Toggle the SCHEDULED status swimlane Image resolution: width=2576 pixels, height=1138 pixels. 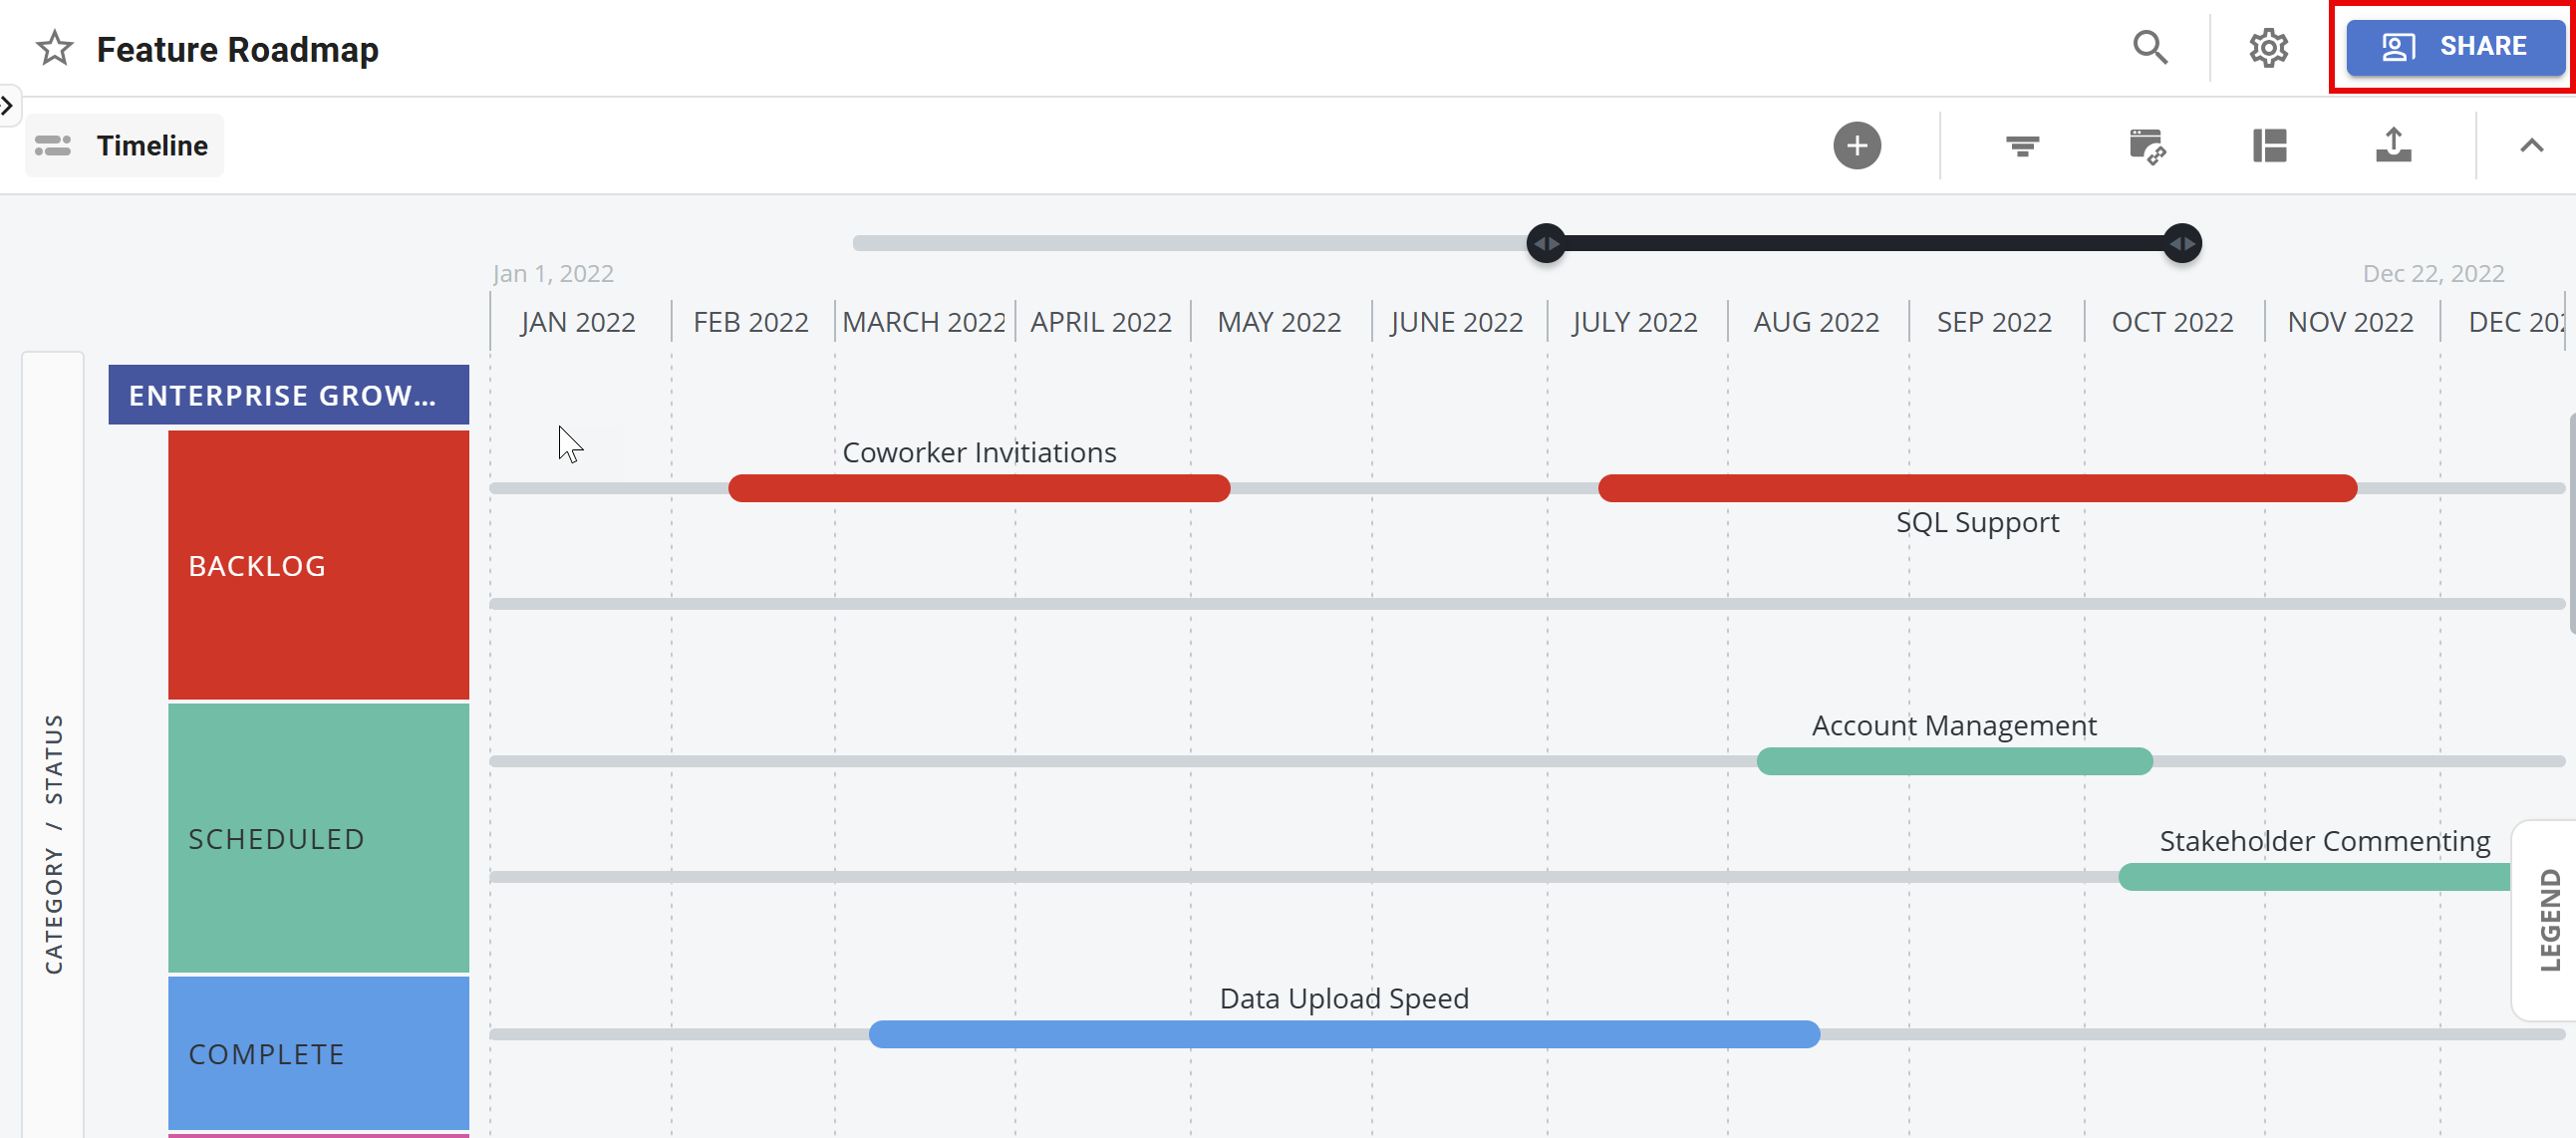tap(318, 838)
